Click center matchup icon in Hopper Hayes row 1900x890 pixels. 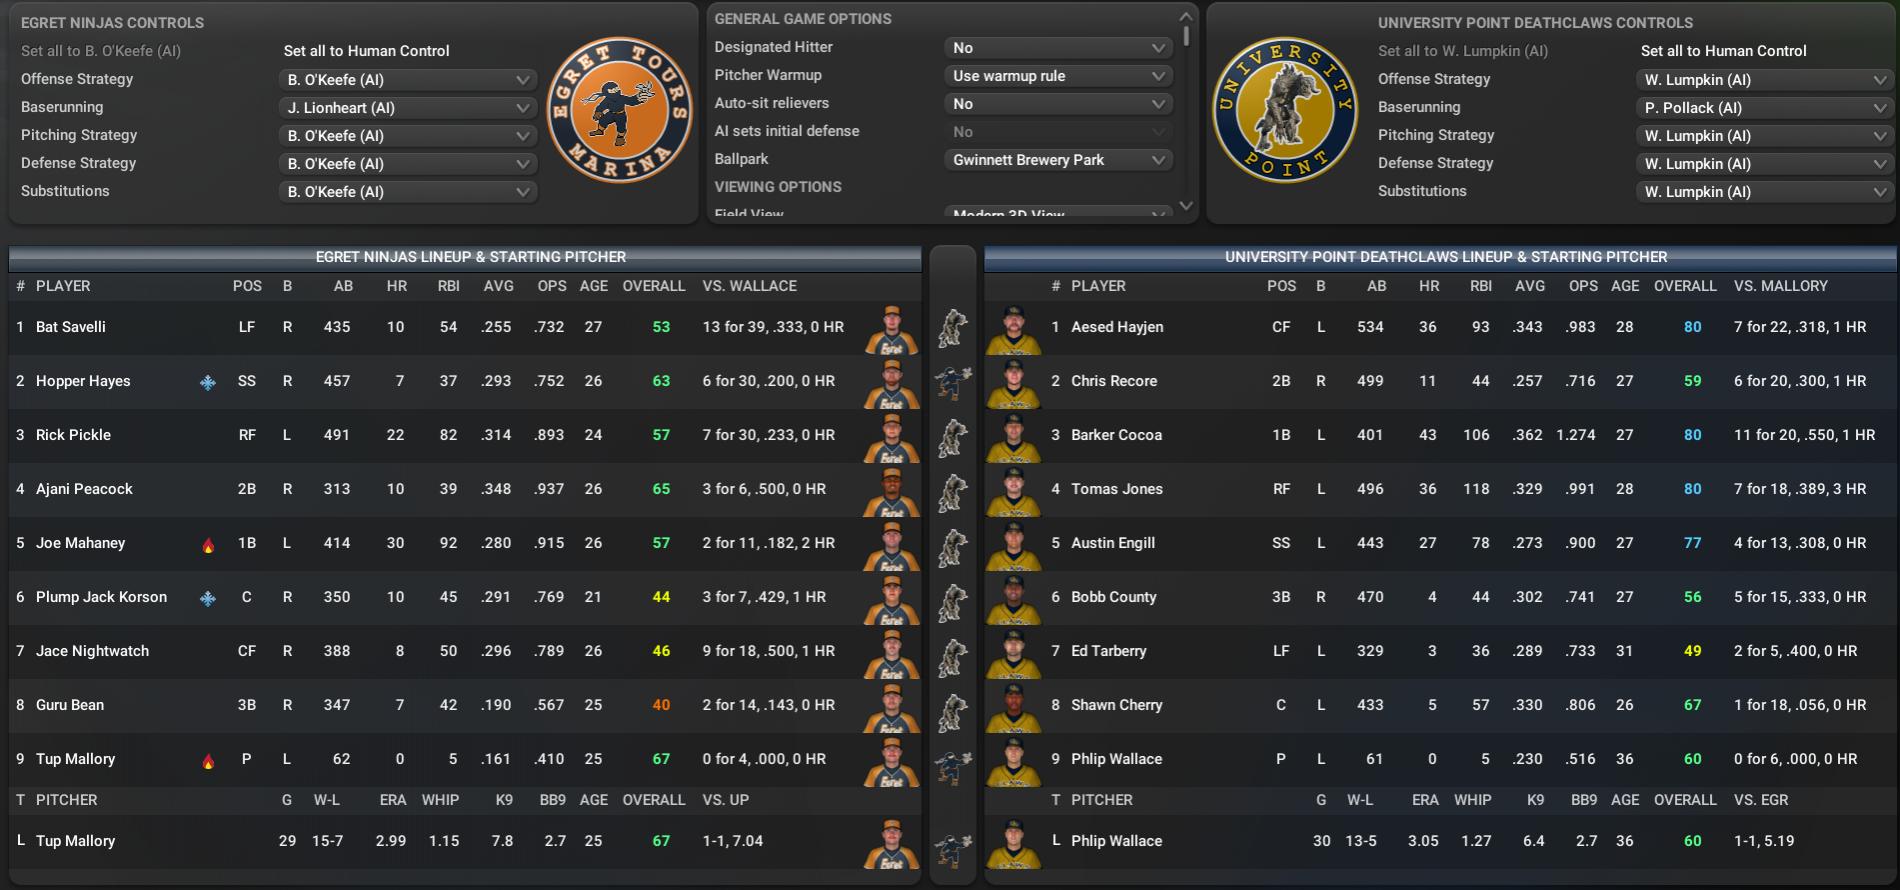[x=952, y=381]
